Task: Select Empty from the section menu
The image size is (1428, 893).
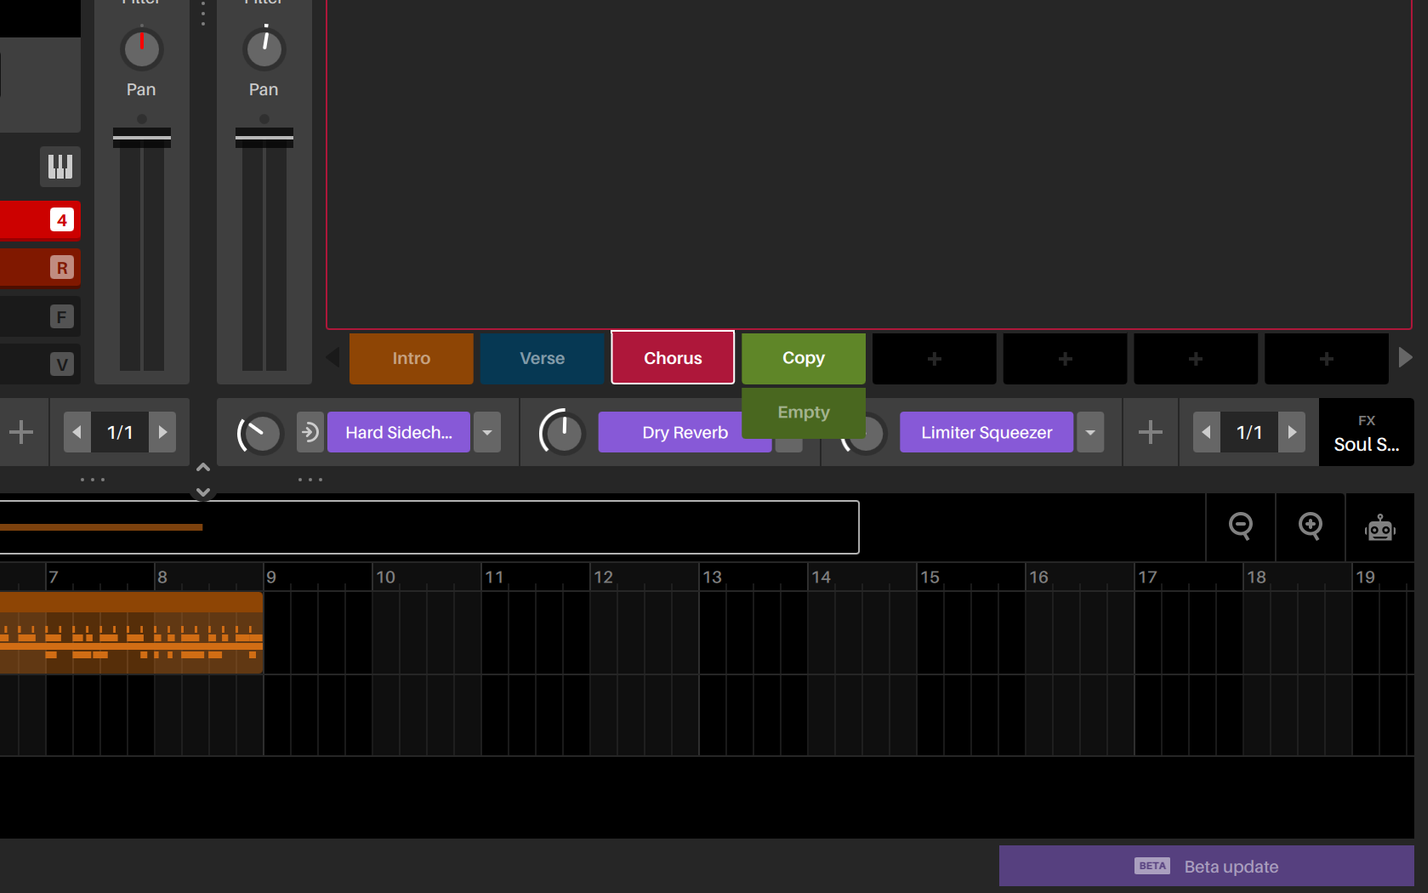Action: 803,412
